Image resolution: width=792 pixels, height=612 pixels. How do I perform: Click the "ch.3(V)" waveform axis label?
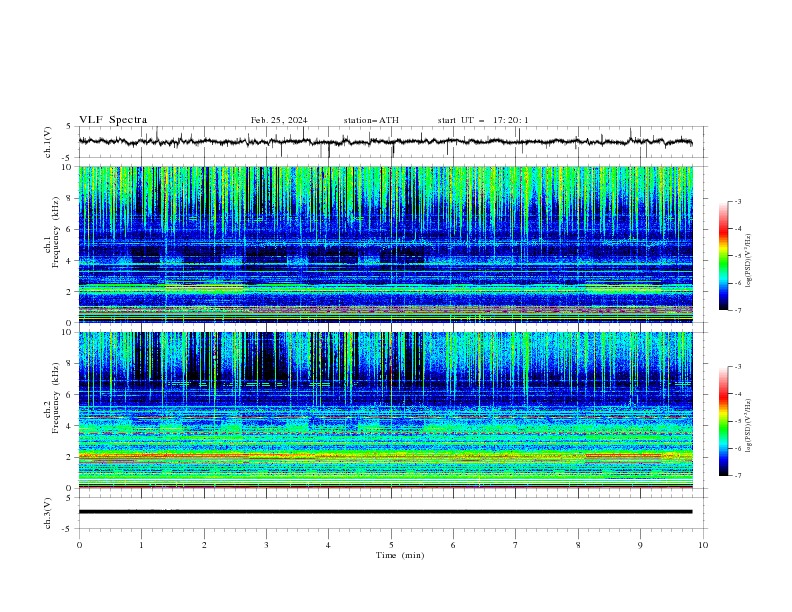coord(48,513)
